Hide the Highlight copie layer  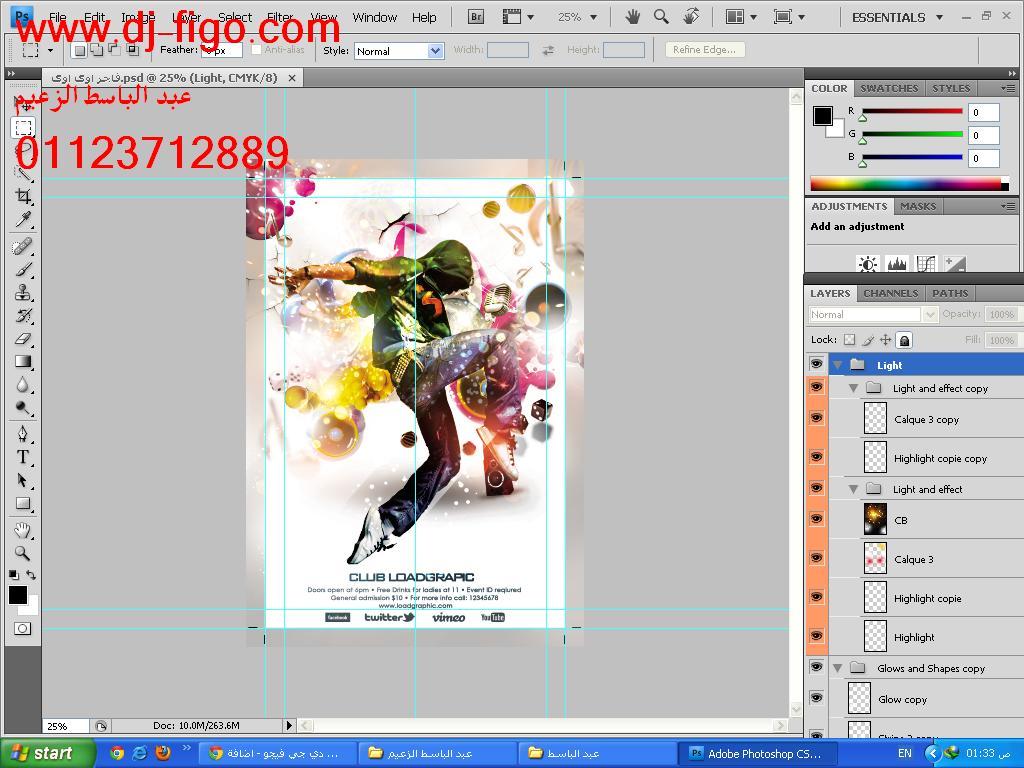[x=817, y=598]
